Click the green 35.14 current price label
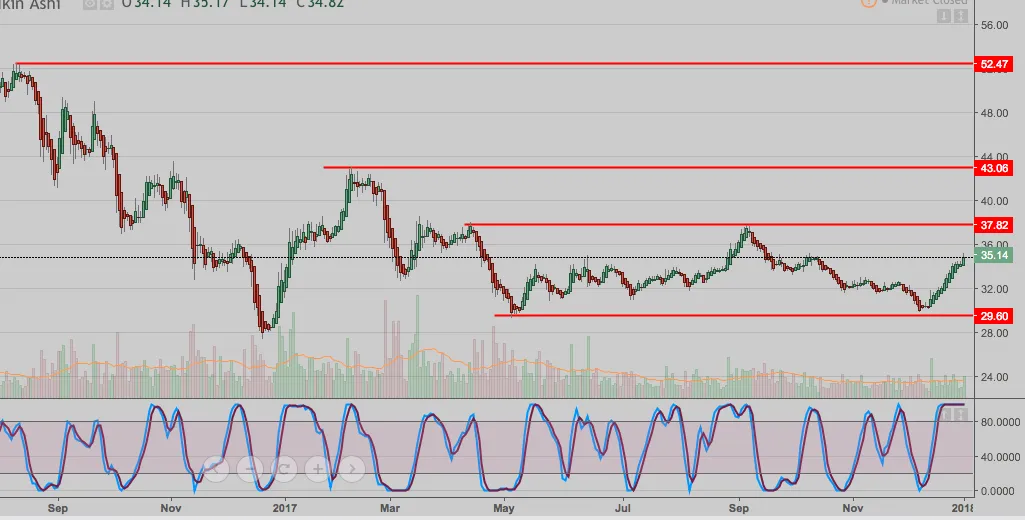The width and height of the screenshot is (1025, 520). (994, 255)
